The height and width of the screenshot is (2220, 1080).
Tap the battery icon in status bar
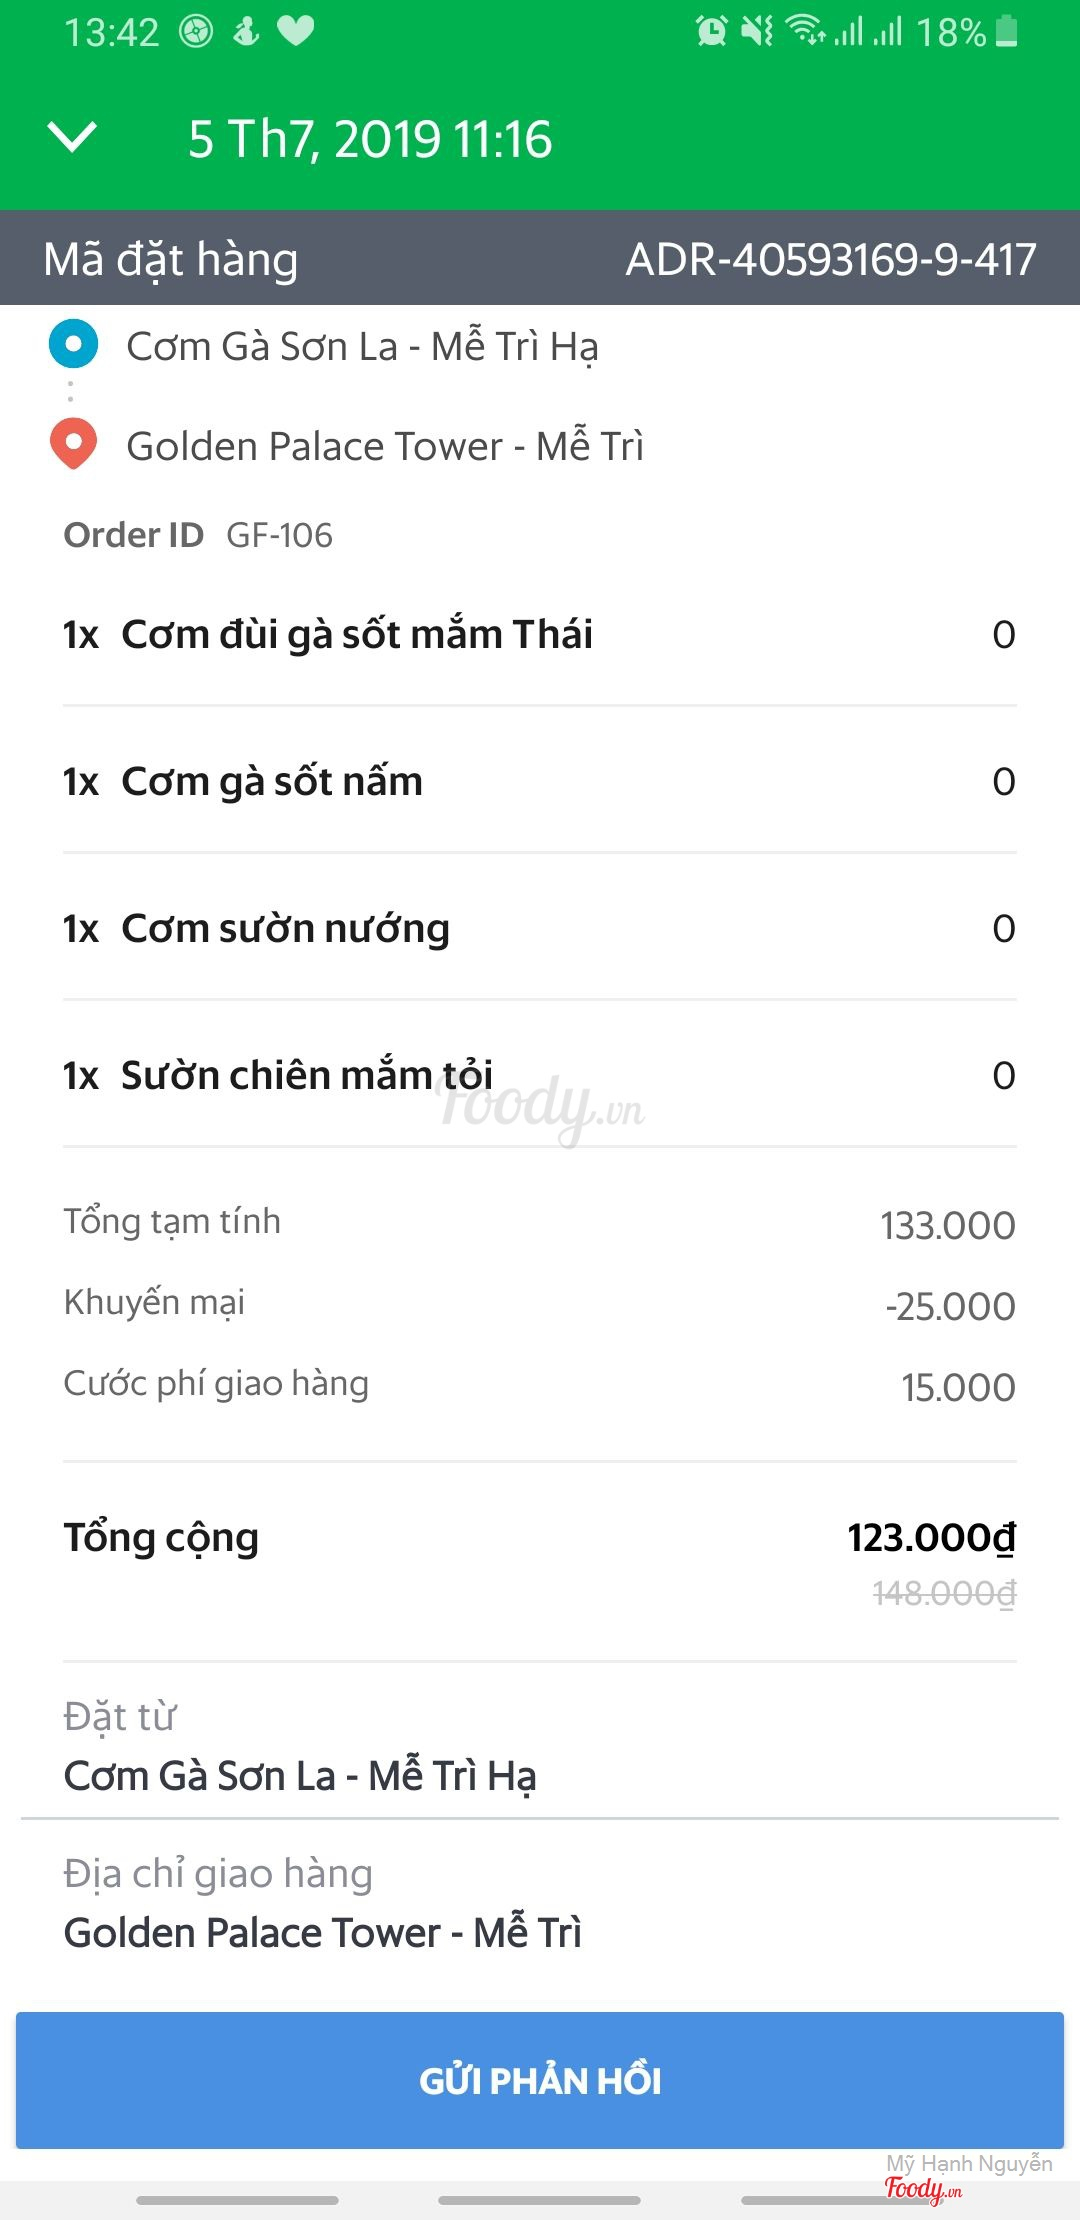click(1007, 31)
